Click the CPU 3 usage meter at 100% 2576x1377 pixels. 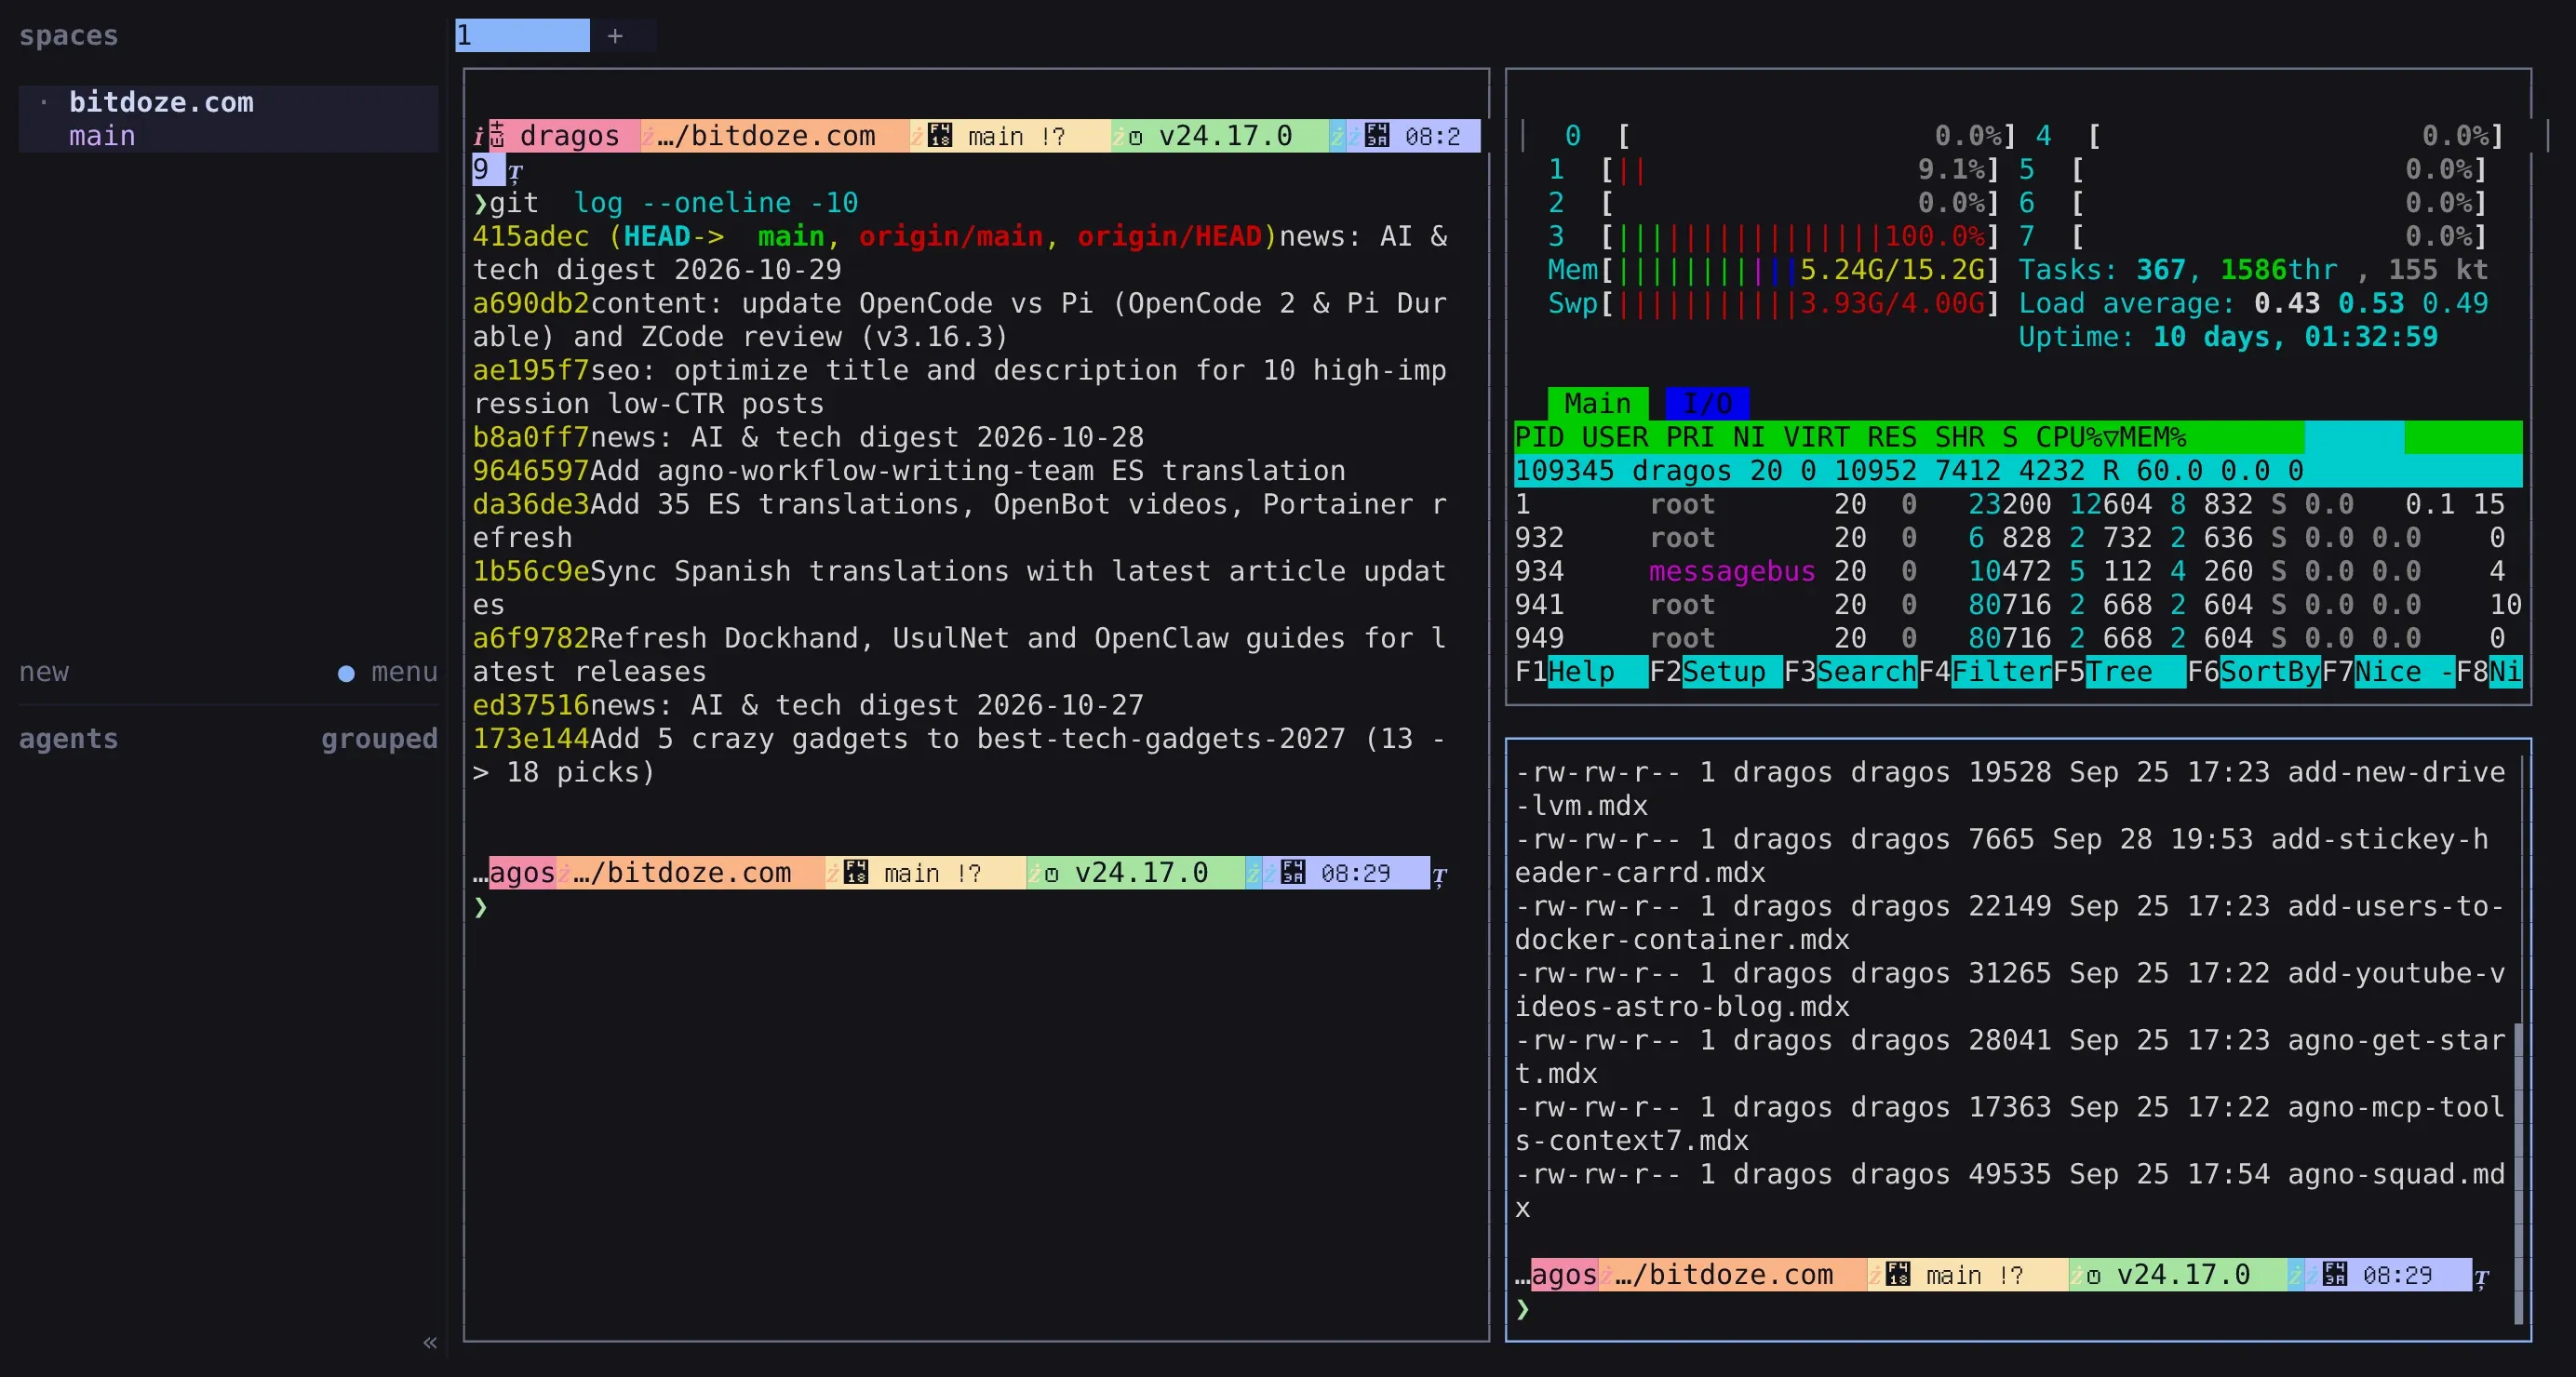[1772, 236]
